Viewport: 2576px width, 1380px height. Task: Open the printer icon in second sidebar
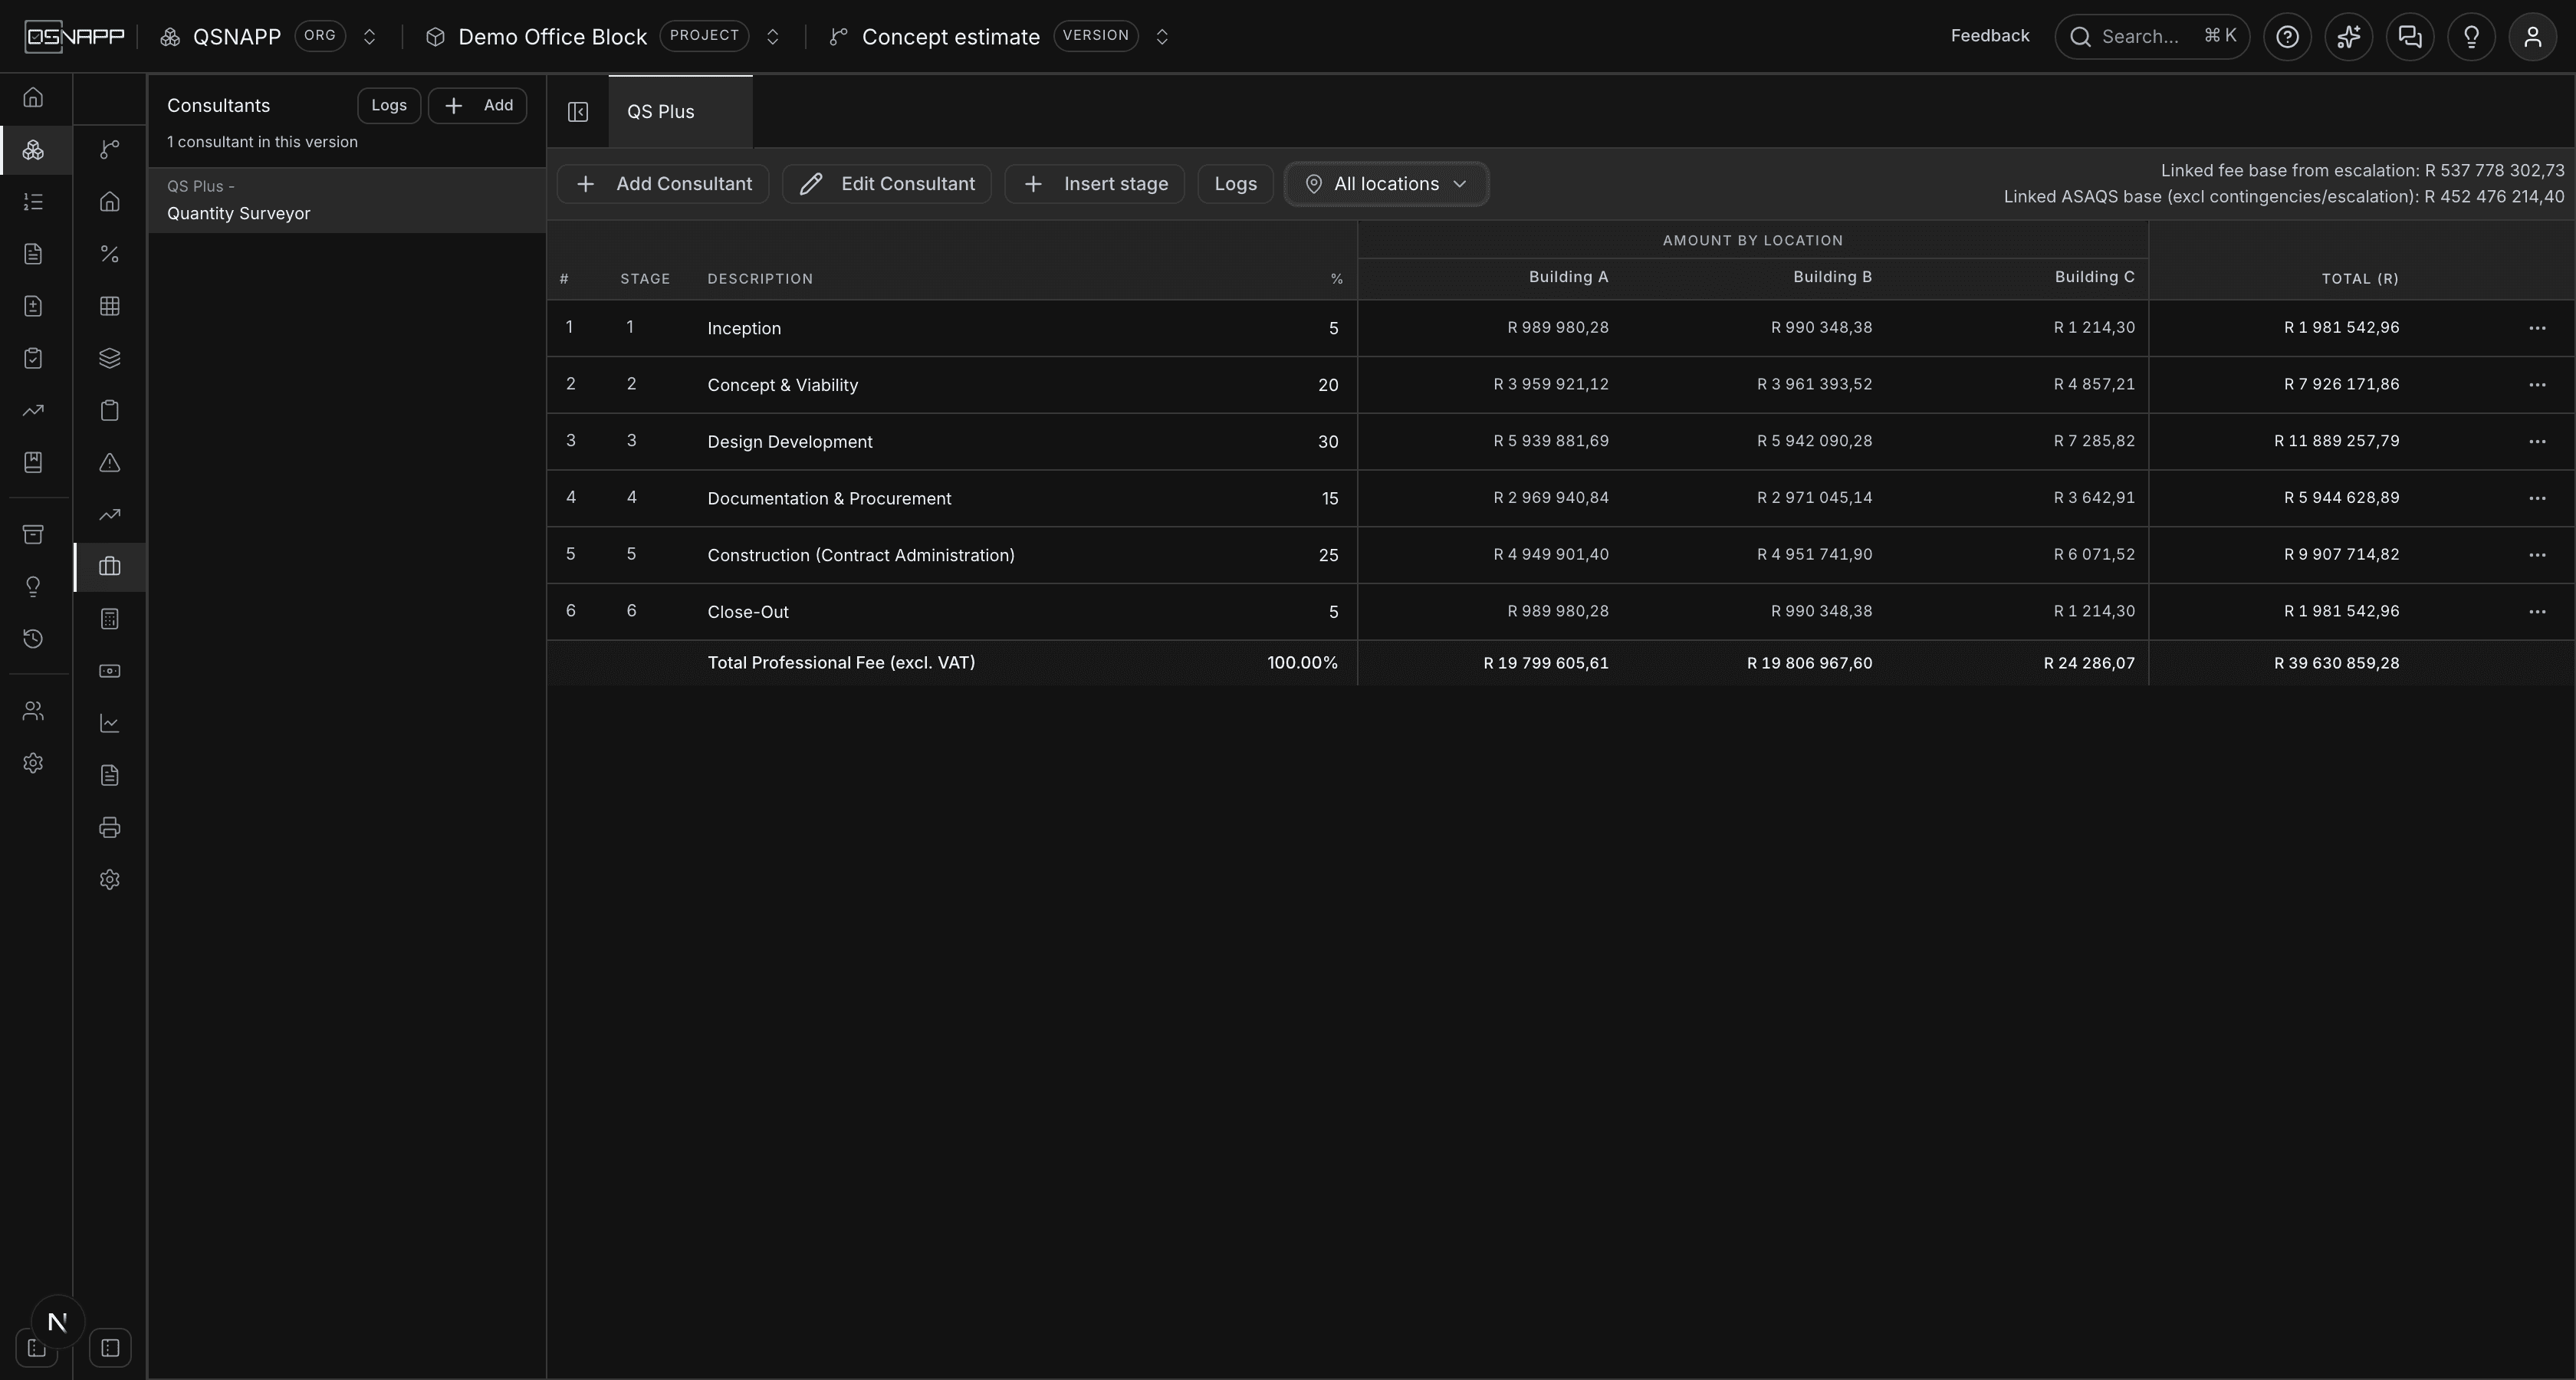(x=110, y=827)
